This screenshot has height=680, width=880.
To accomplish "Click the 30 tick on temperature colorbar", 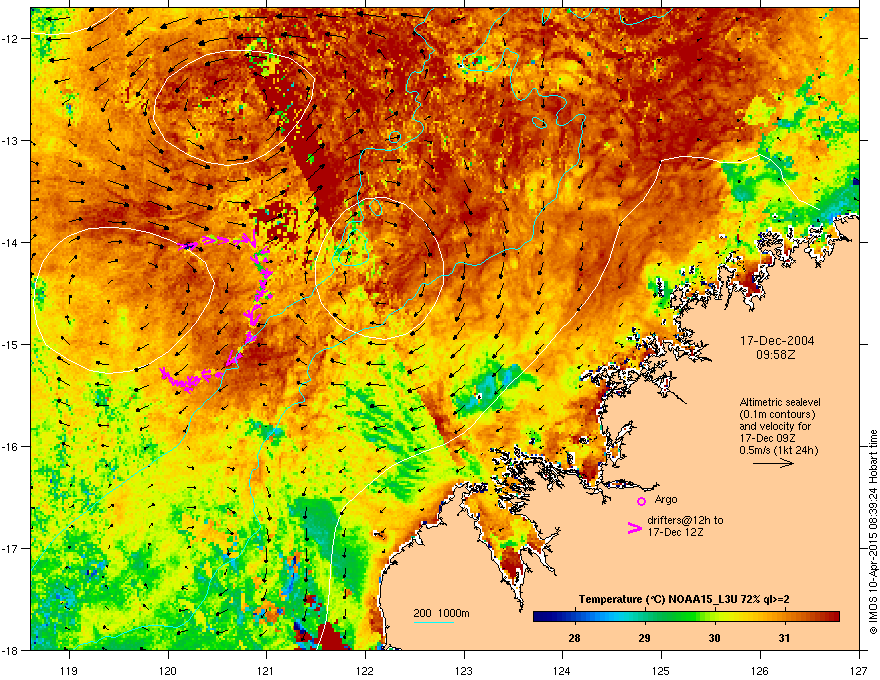I will coord(714,638).
